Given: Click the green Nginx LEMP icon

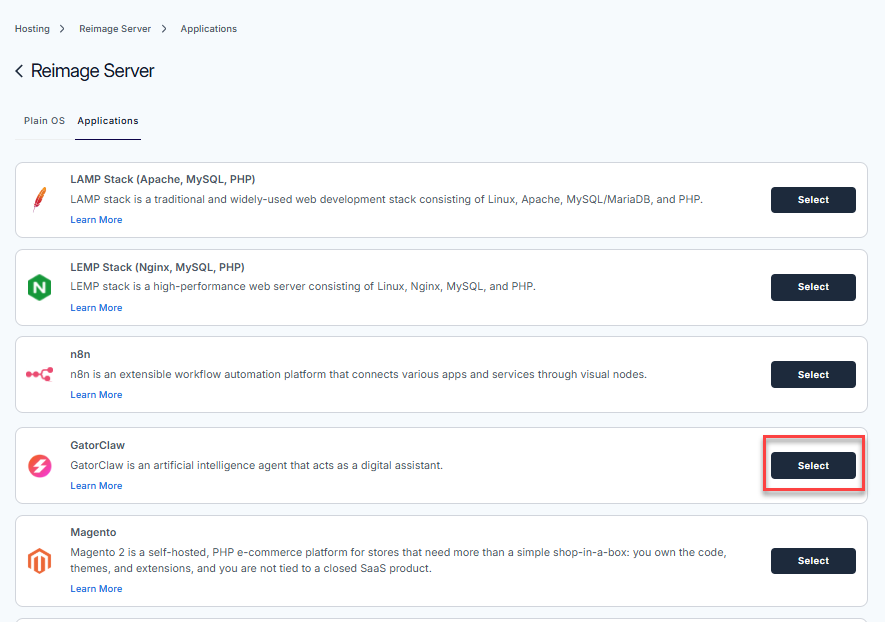Looking at the screenshot, I should [x=40, y=287].
